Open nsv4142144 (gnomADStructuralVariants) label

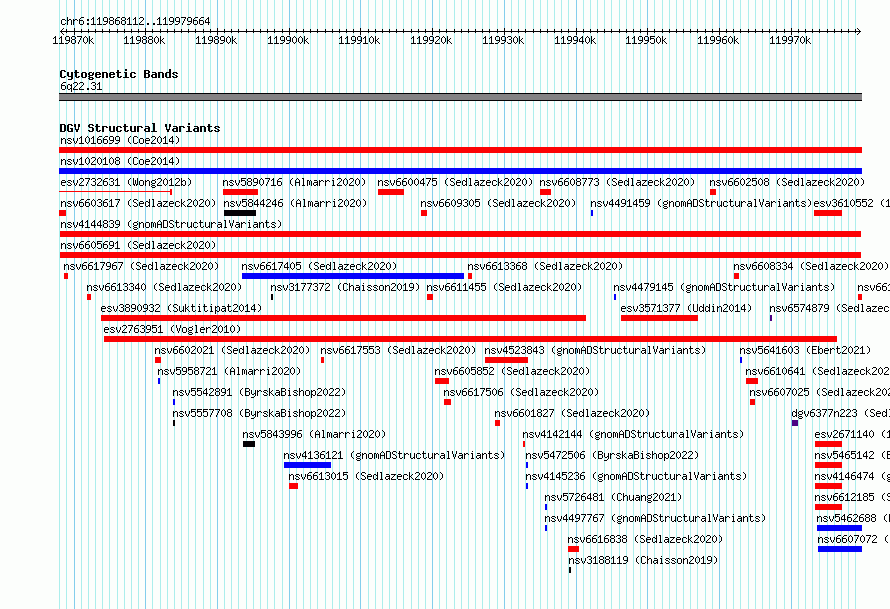(x=633, y=434)
